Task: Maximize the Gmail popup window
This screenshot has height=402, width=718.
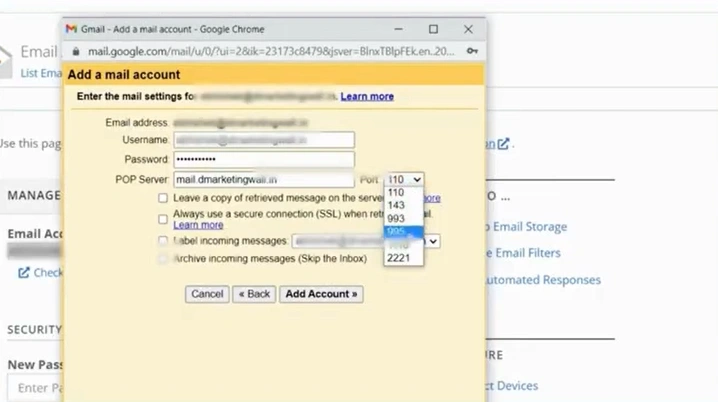Action: coord(433,29)
